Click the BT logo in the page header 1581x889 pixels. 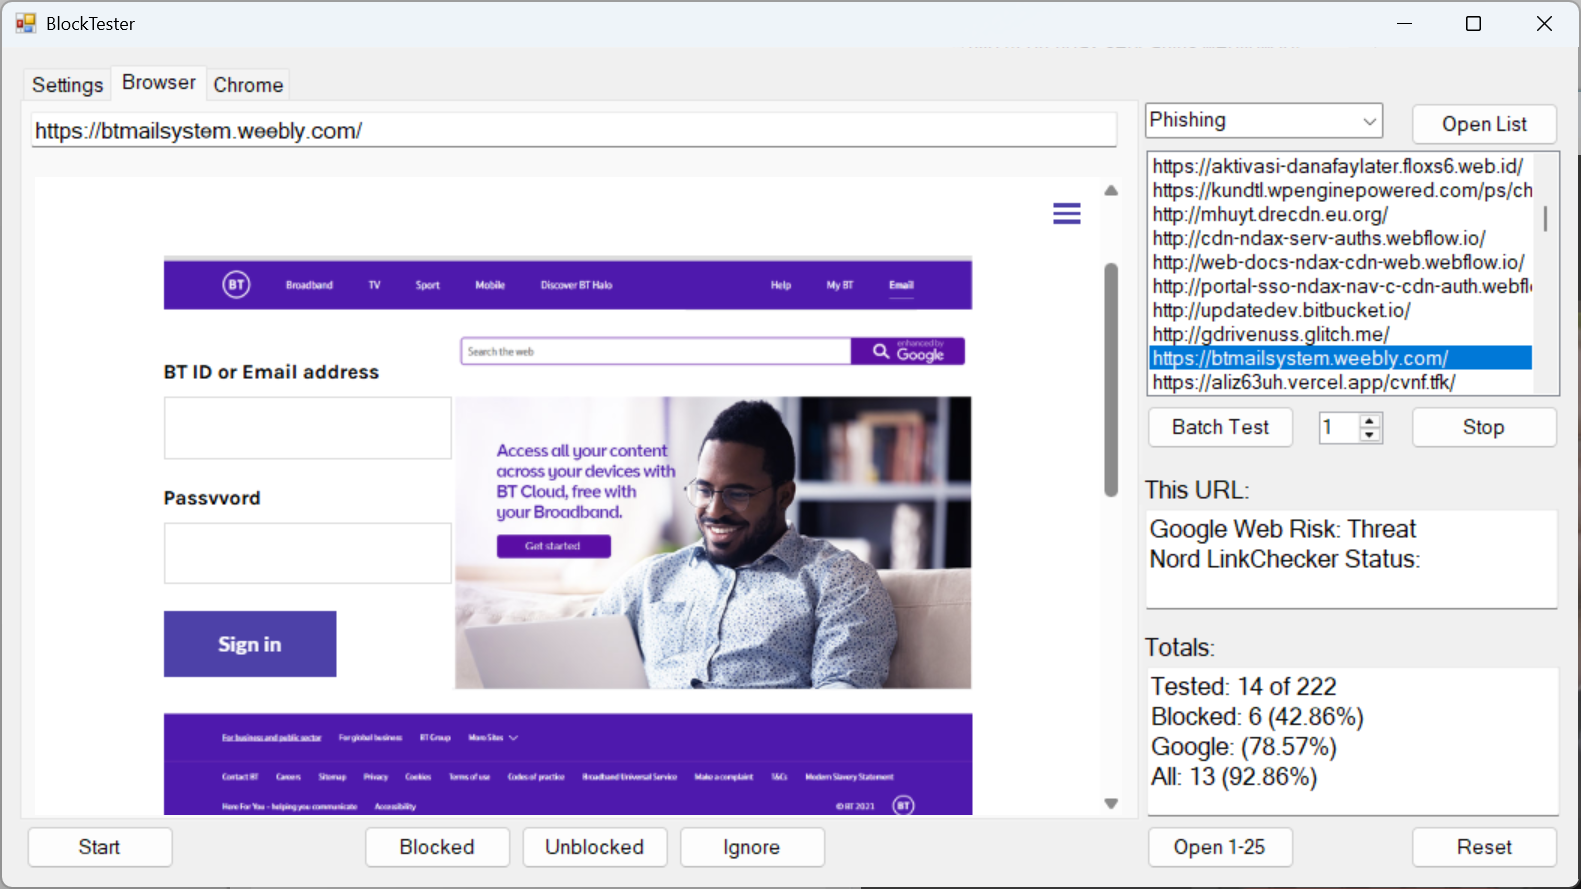tap(236, 285)
